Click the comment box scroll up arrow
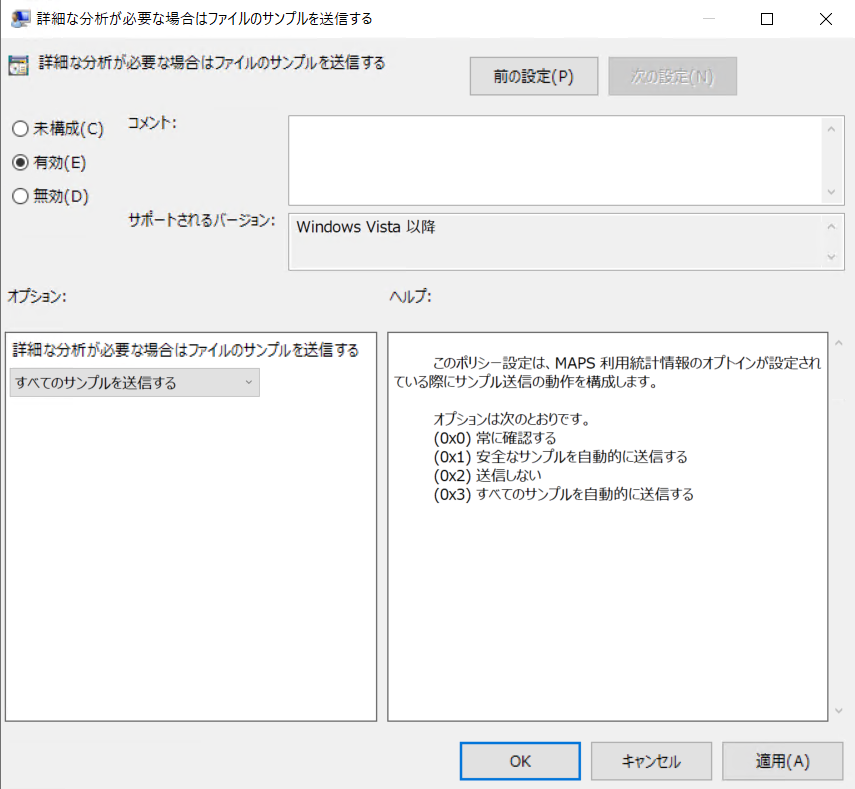Viewport: 855px width, 789px height. (x=831, y=127)
